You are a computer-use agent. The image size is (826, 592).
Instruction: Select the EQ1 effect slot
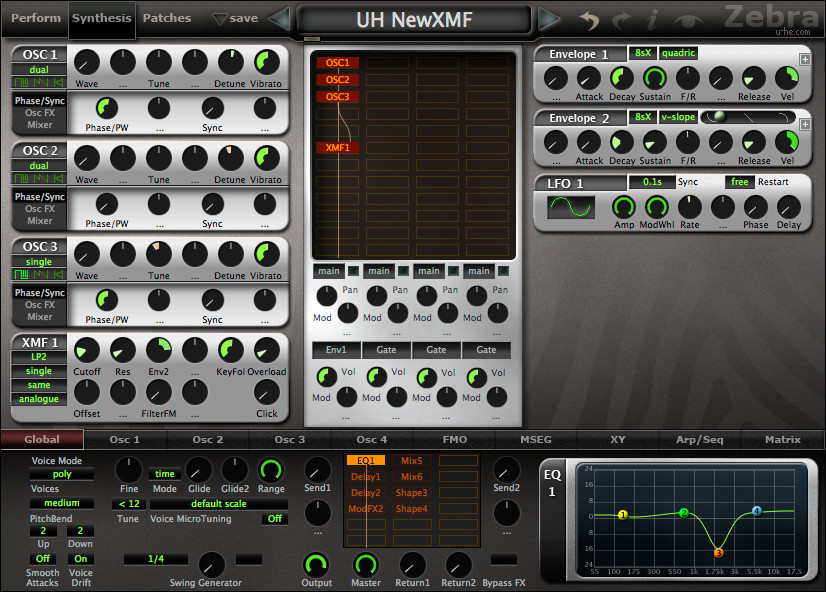(x=365, y=461)
